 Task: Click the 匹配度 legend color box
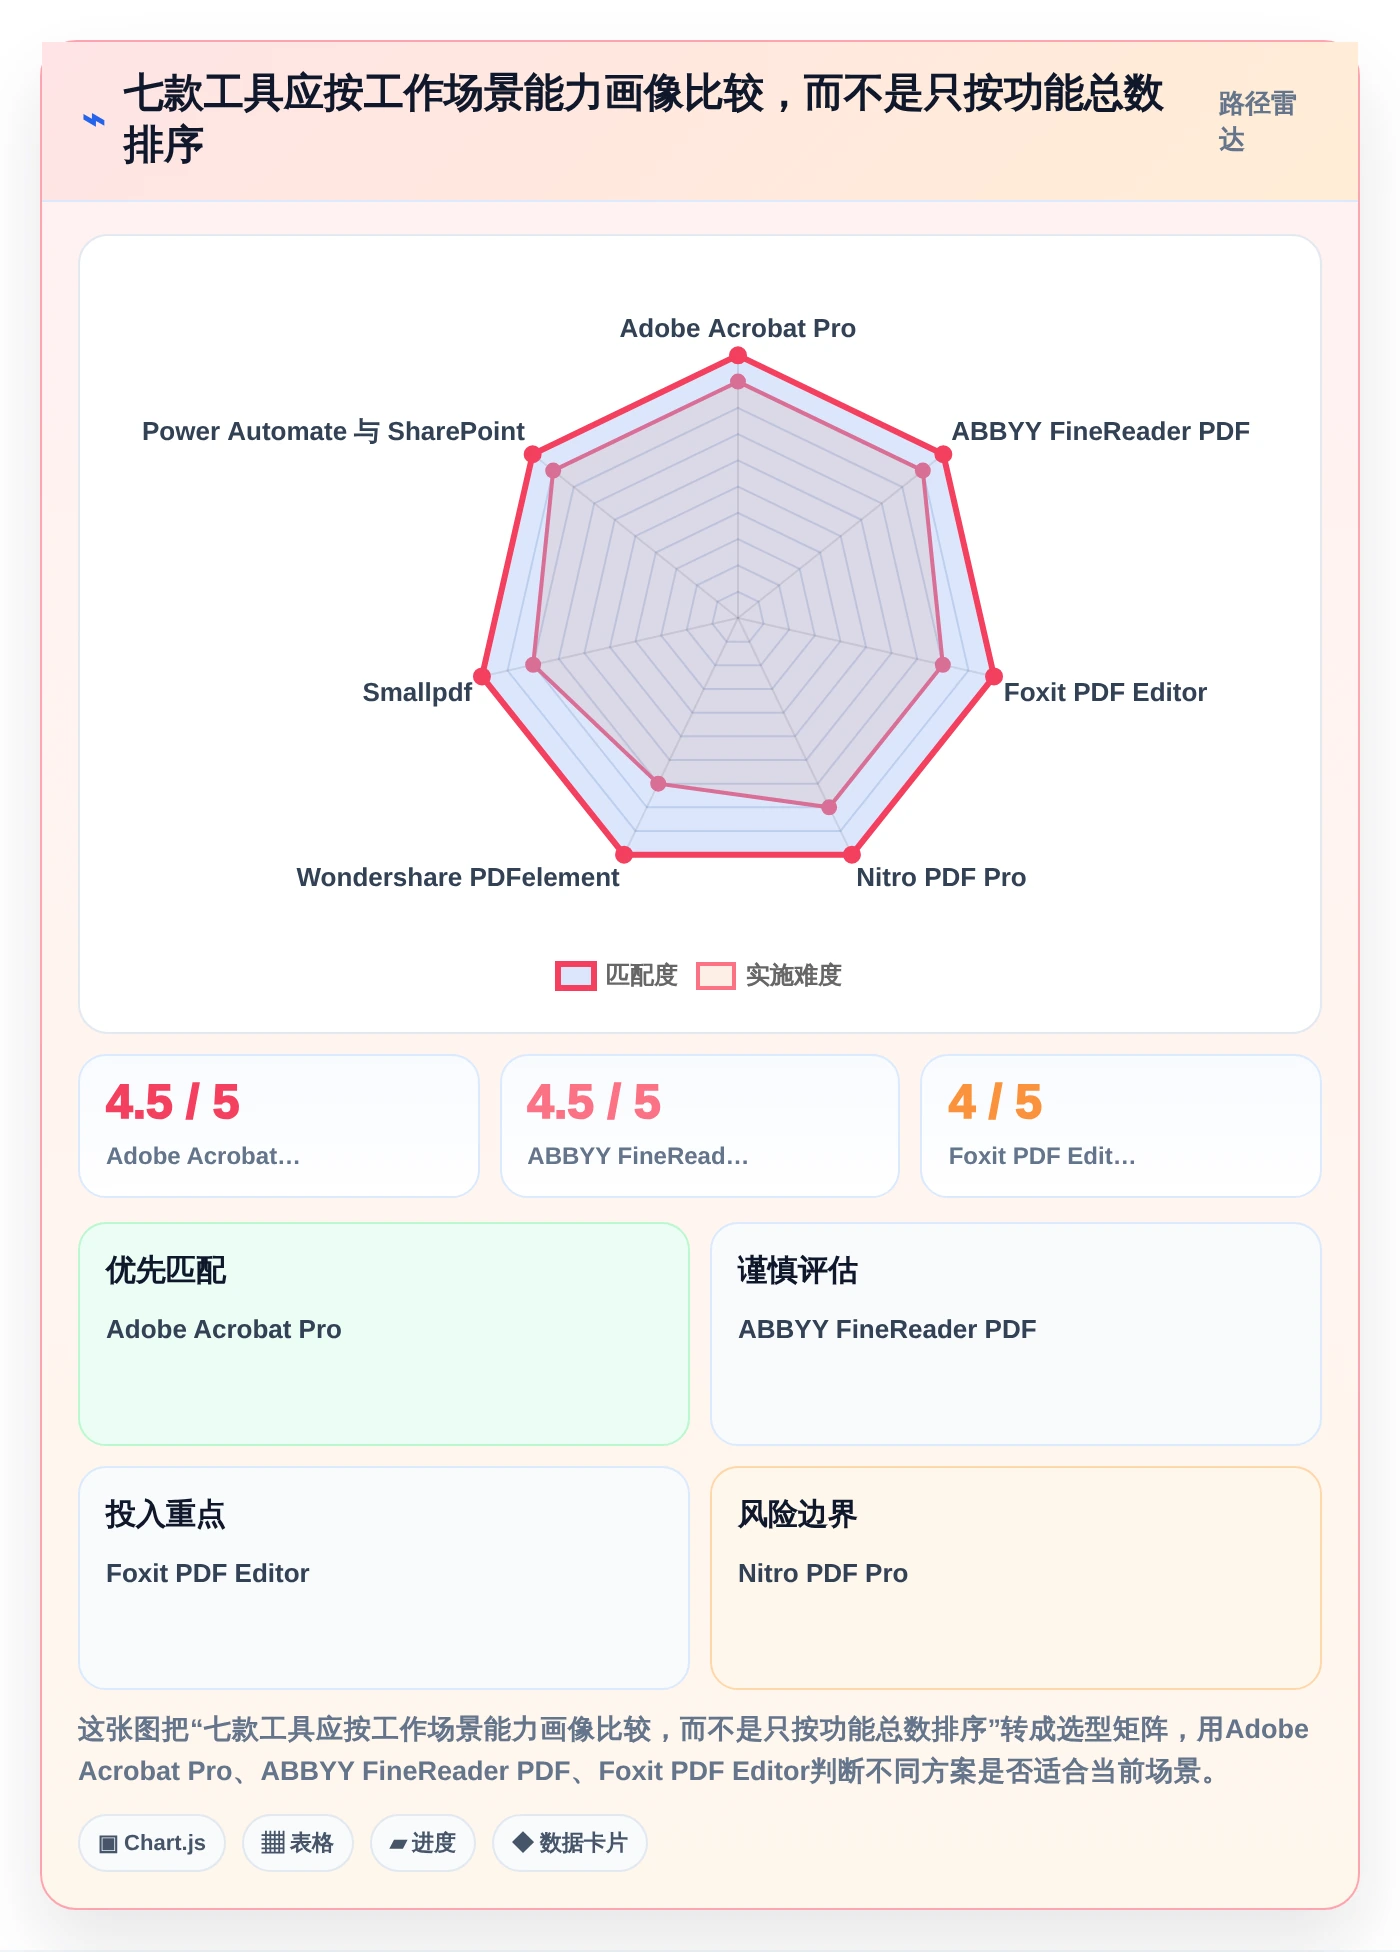[576, 976]
